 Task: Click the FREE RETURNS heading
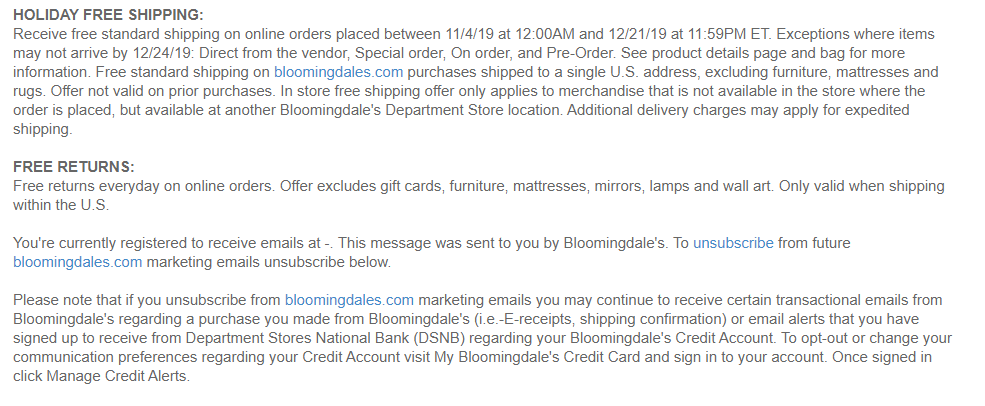tap(73, 167)
